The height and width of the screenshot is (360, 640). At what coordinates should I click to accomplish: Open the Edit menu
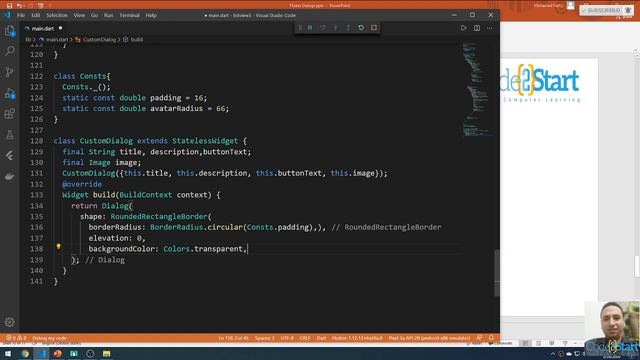(x=36, y=15)
